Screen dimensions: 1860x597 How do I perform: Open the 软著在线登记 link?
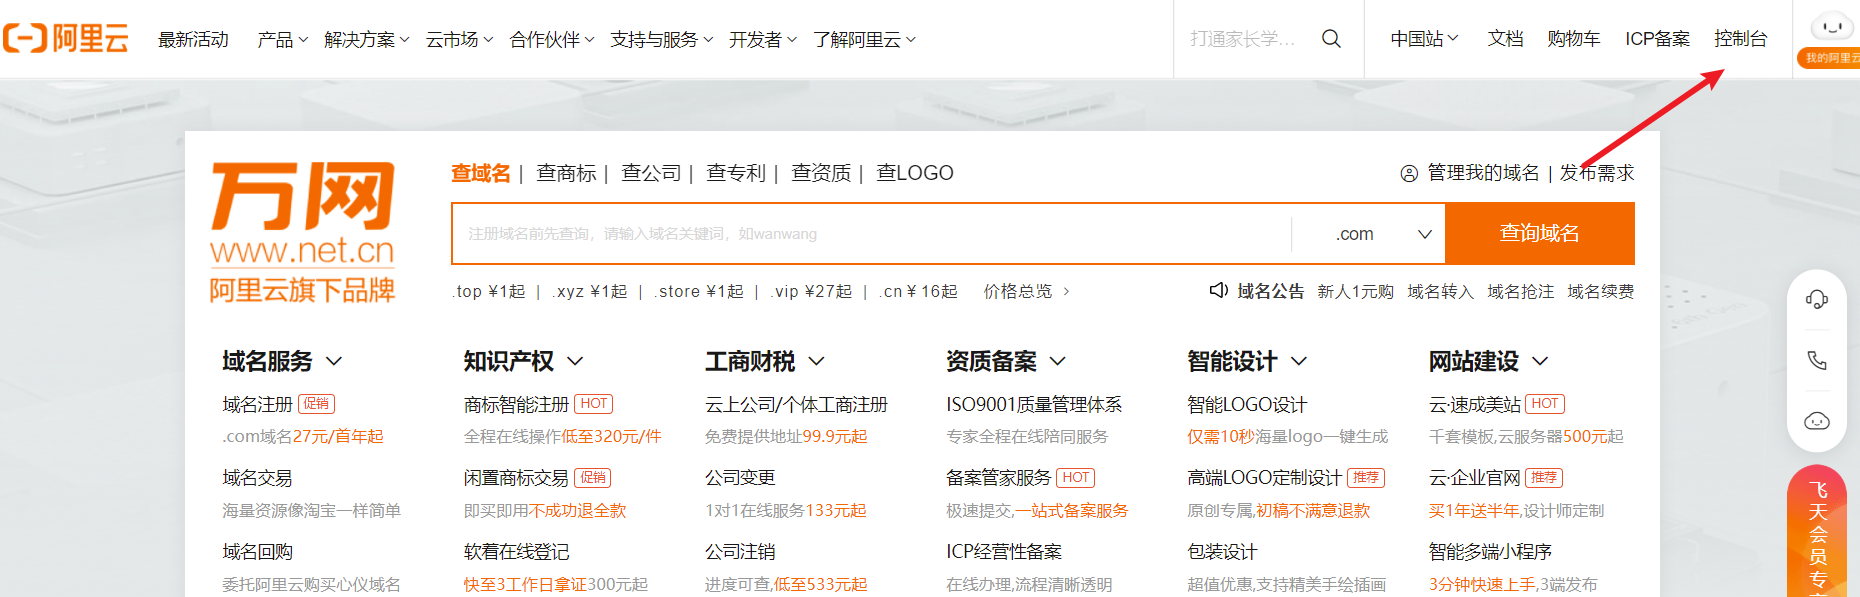(516, 552)
